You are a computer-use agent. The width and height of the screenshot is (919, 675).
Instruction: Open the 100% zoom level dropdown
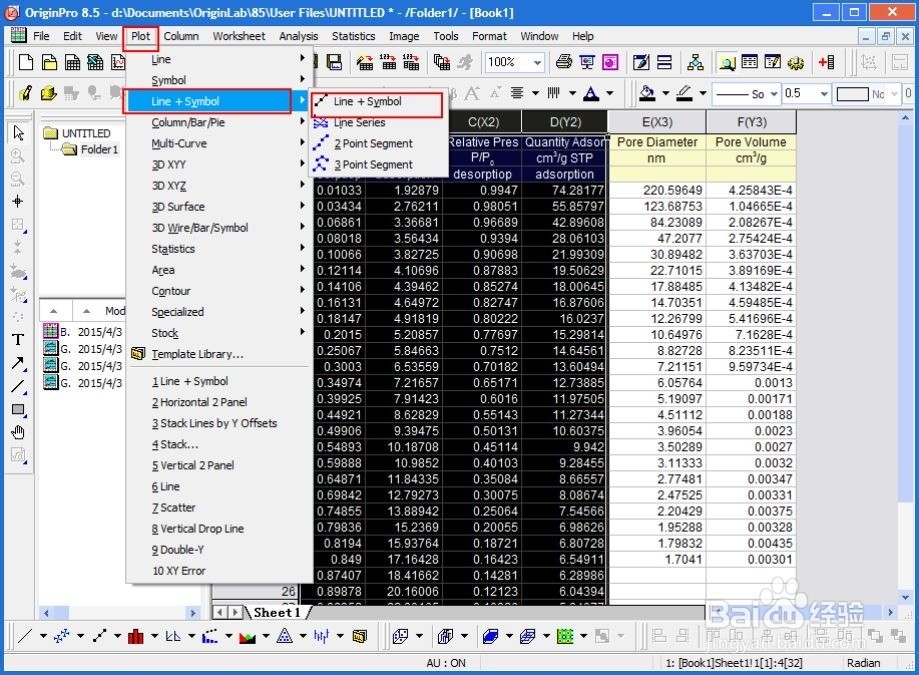point(537,62)
